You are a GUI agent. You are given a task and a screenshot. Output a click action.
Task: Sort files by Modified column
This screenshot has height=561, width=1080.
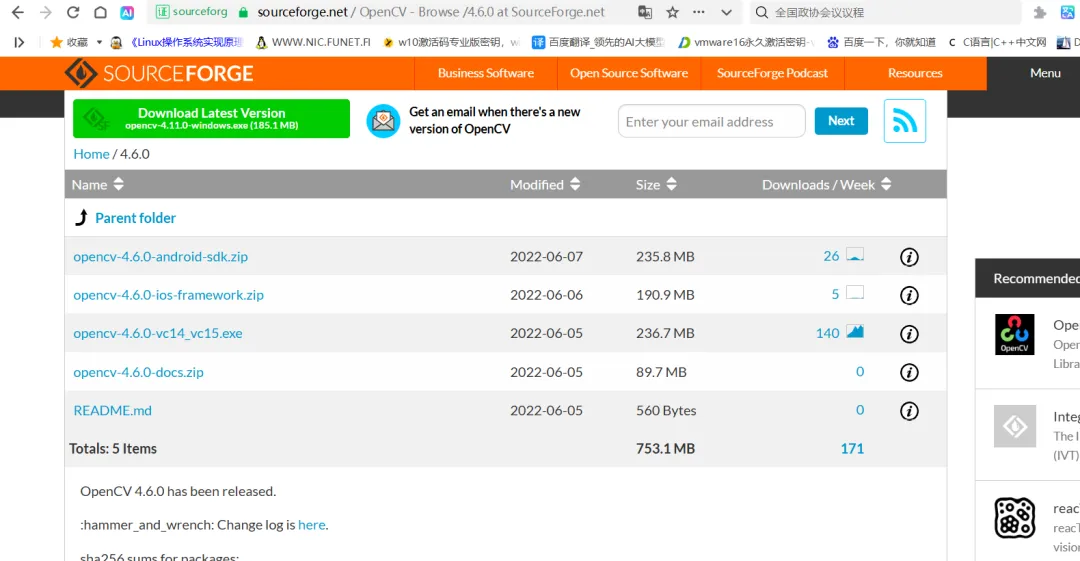[545, 185]
